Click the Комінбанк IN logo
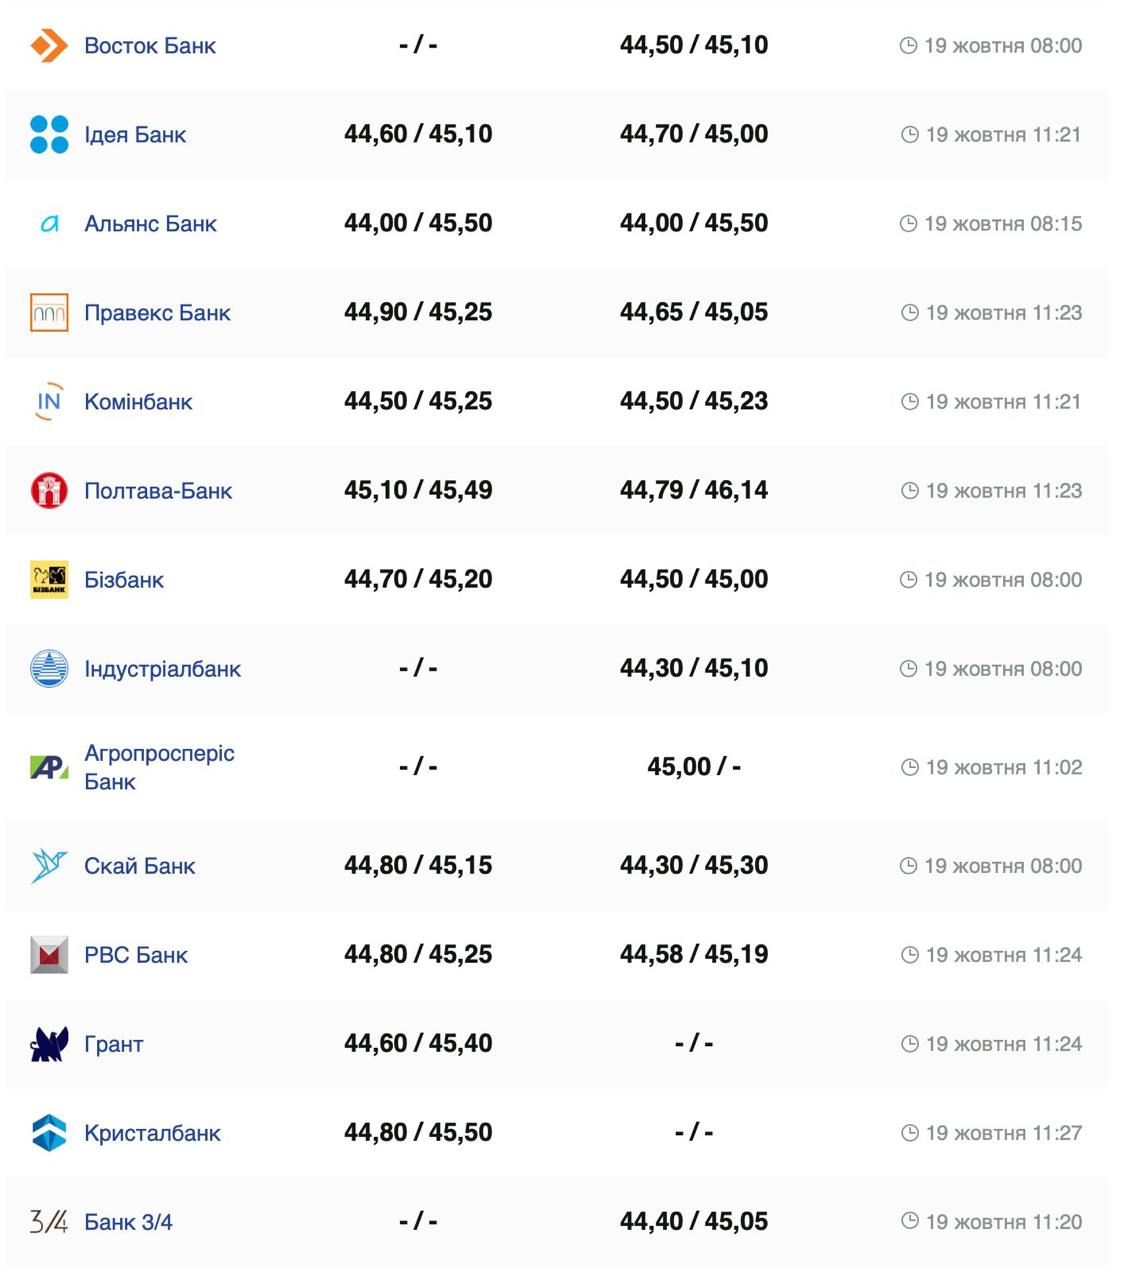This screenshot has height=1280, width=1132. point(49,401)
